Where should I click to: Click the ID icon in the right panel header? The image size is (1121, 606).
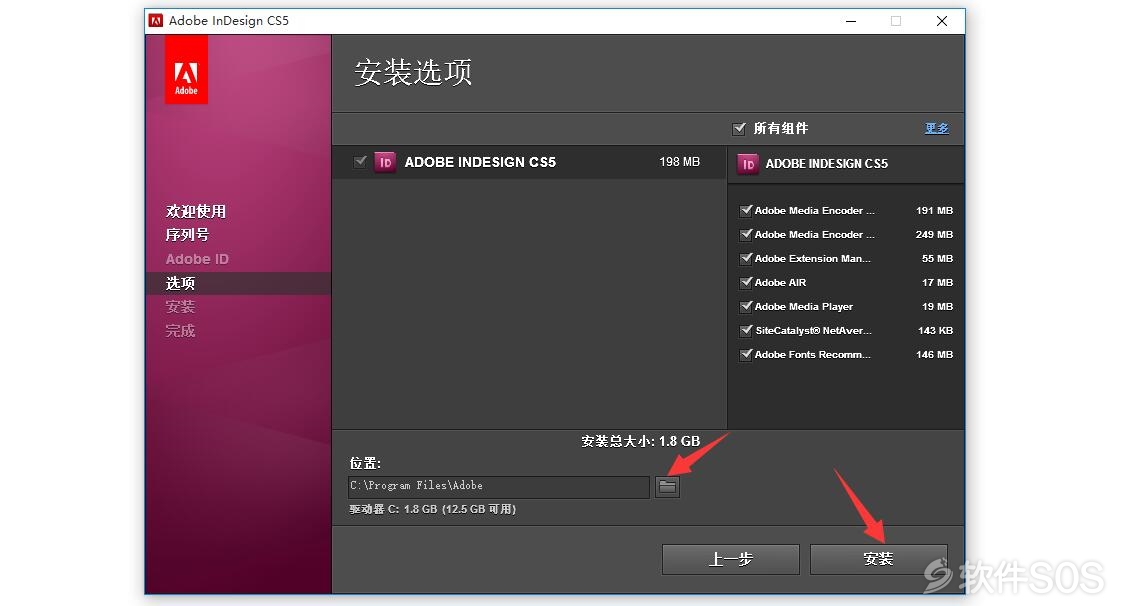coord(748,164)
